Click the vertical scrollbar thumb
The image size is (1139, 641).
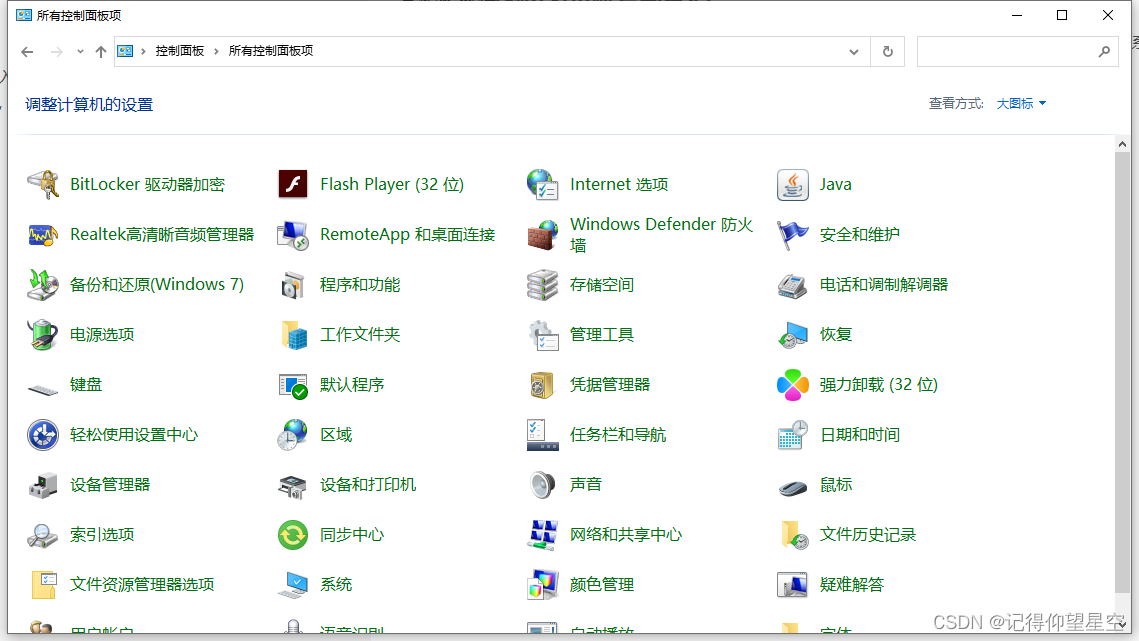(x=1122, y=372)
